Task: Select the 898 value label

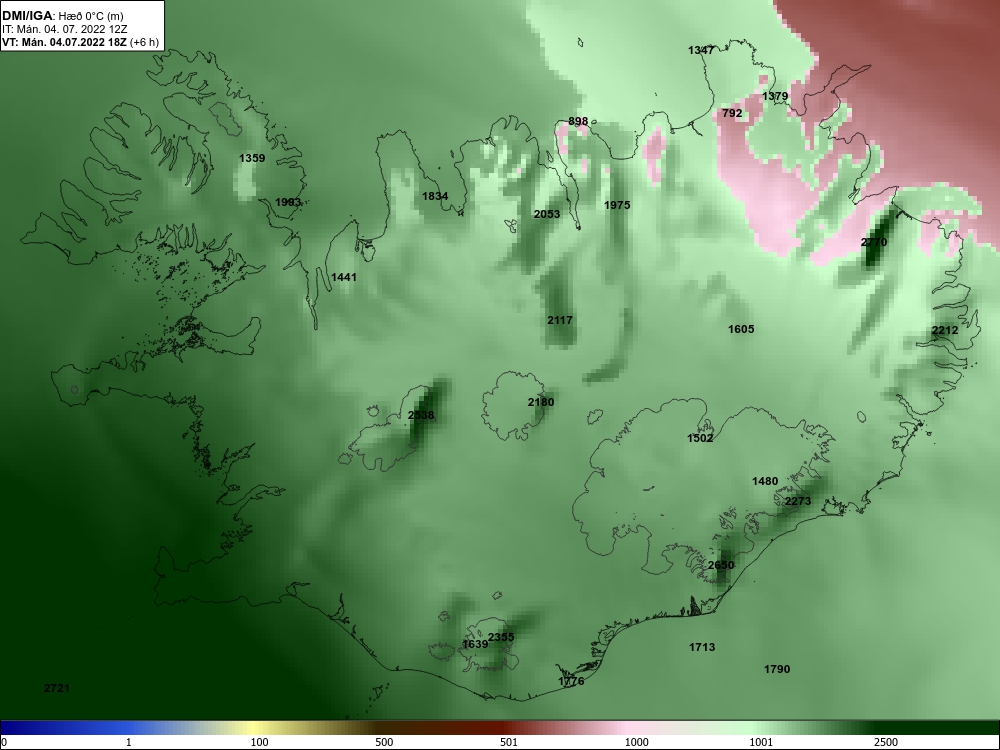Action: 578,121
